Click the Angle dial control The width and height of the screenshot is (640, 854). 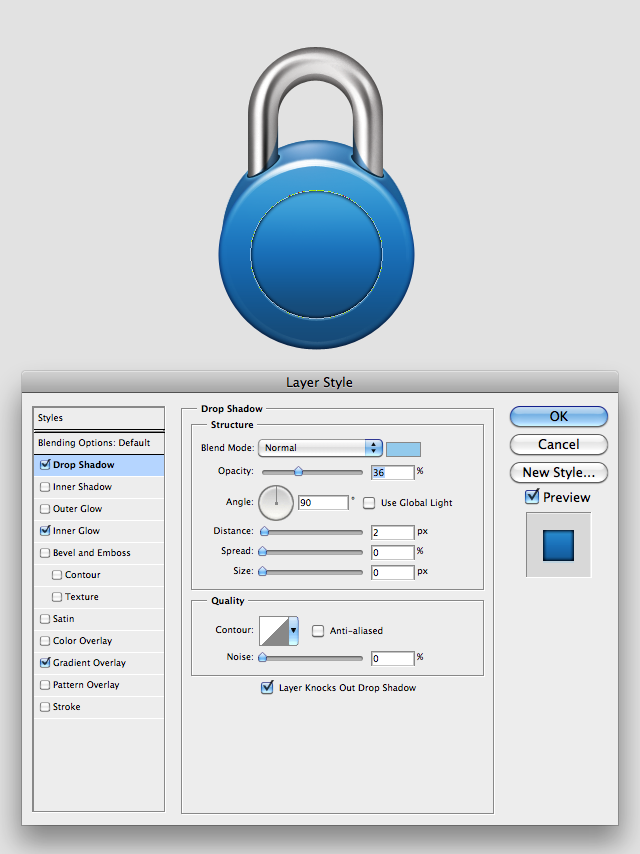point(276,503)
